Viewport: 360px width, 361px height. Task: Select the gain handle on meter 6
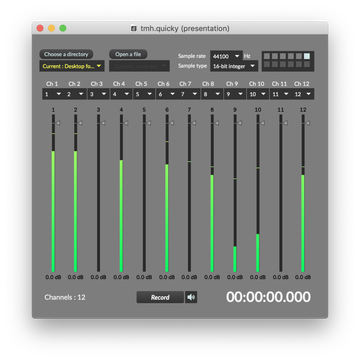pos(172,123)
